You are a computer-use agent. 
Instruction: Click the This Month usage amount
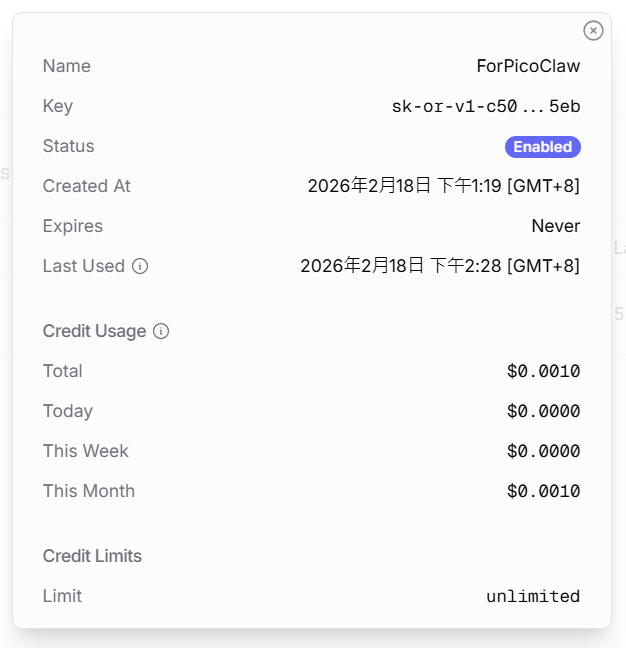[543, 491]
